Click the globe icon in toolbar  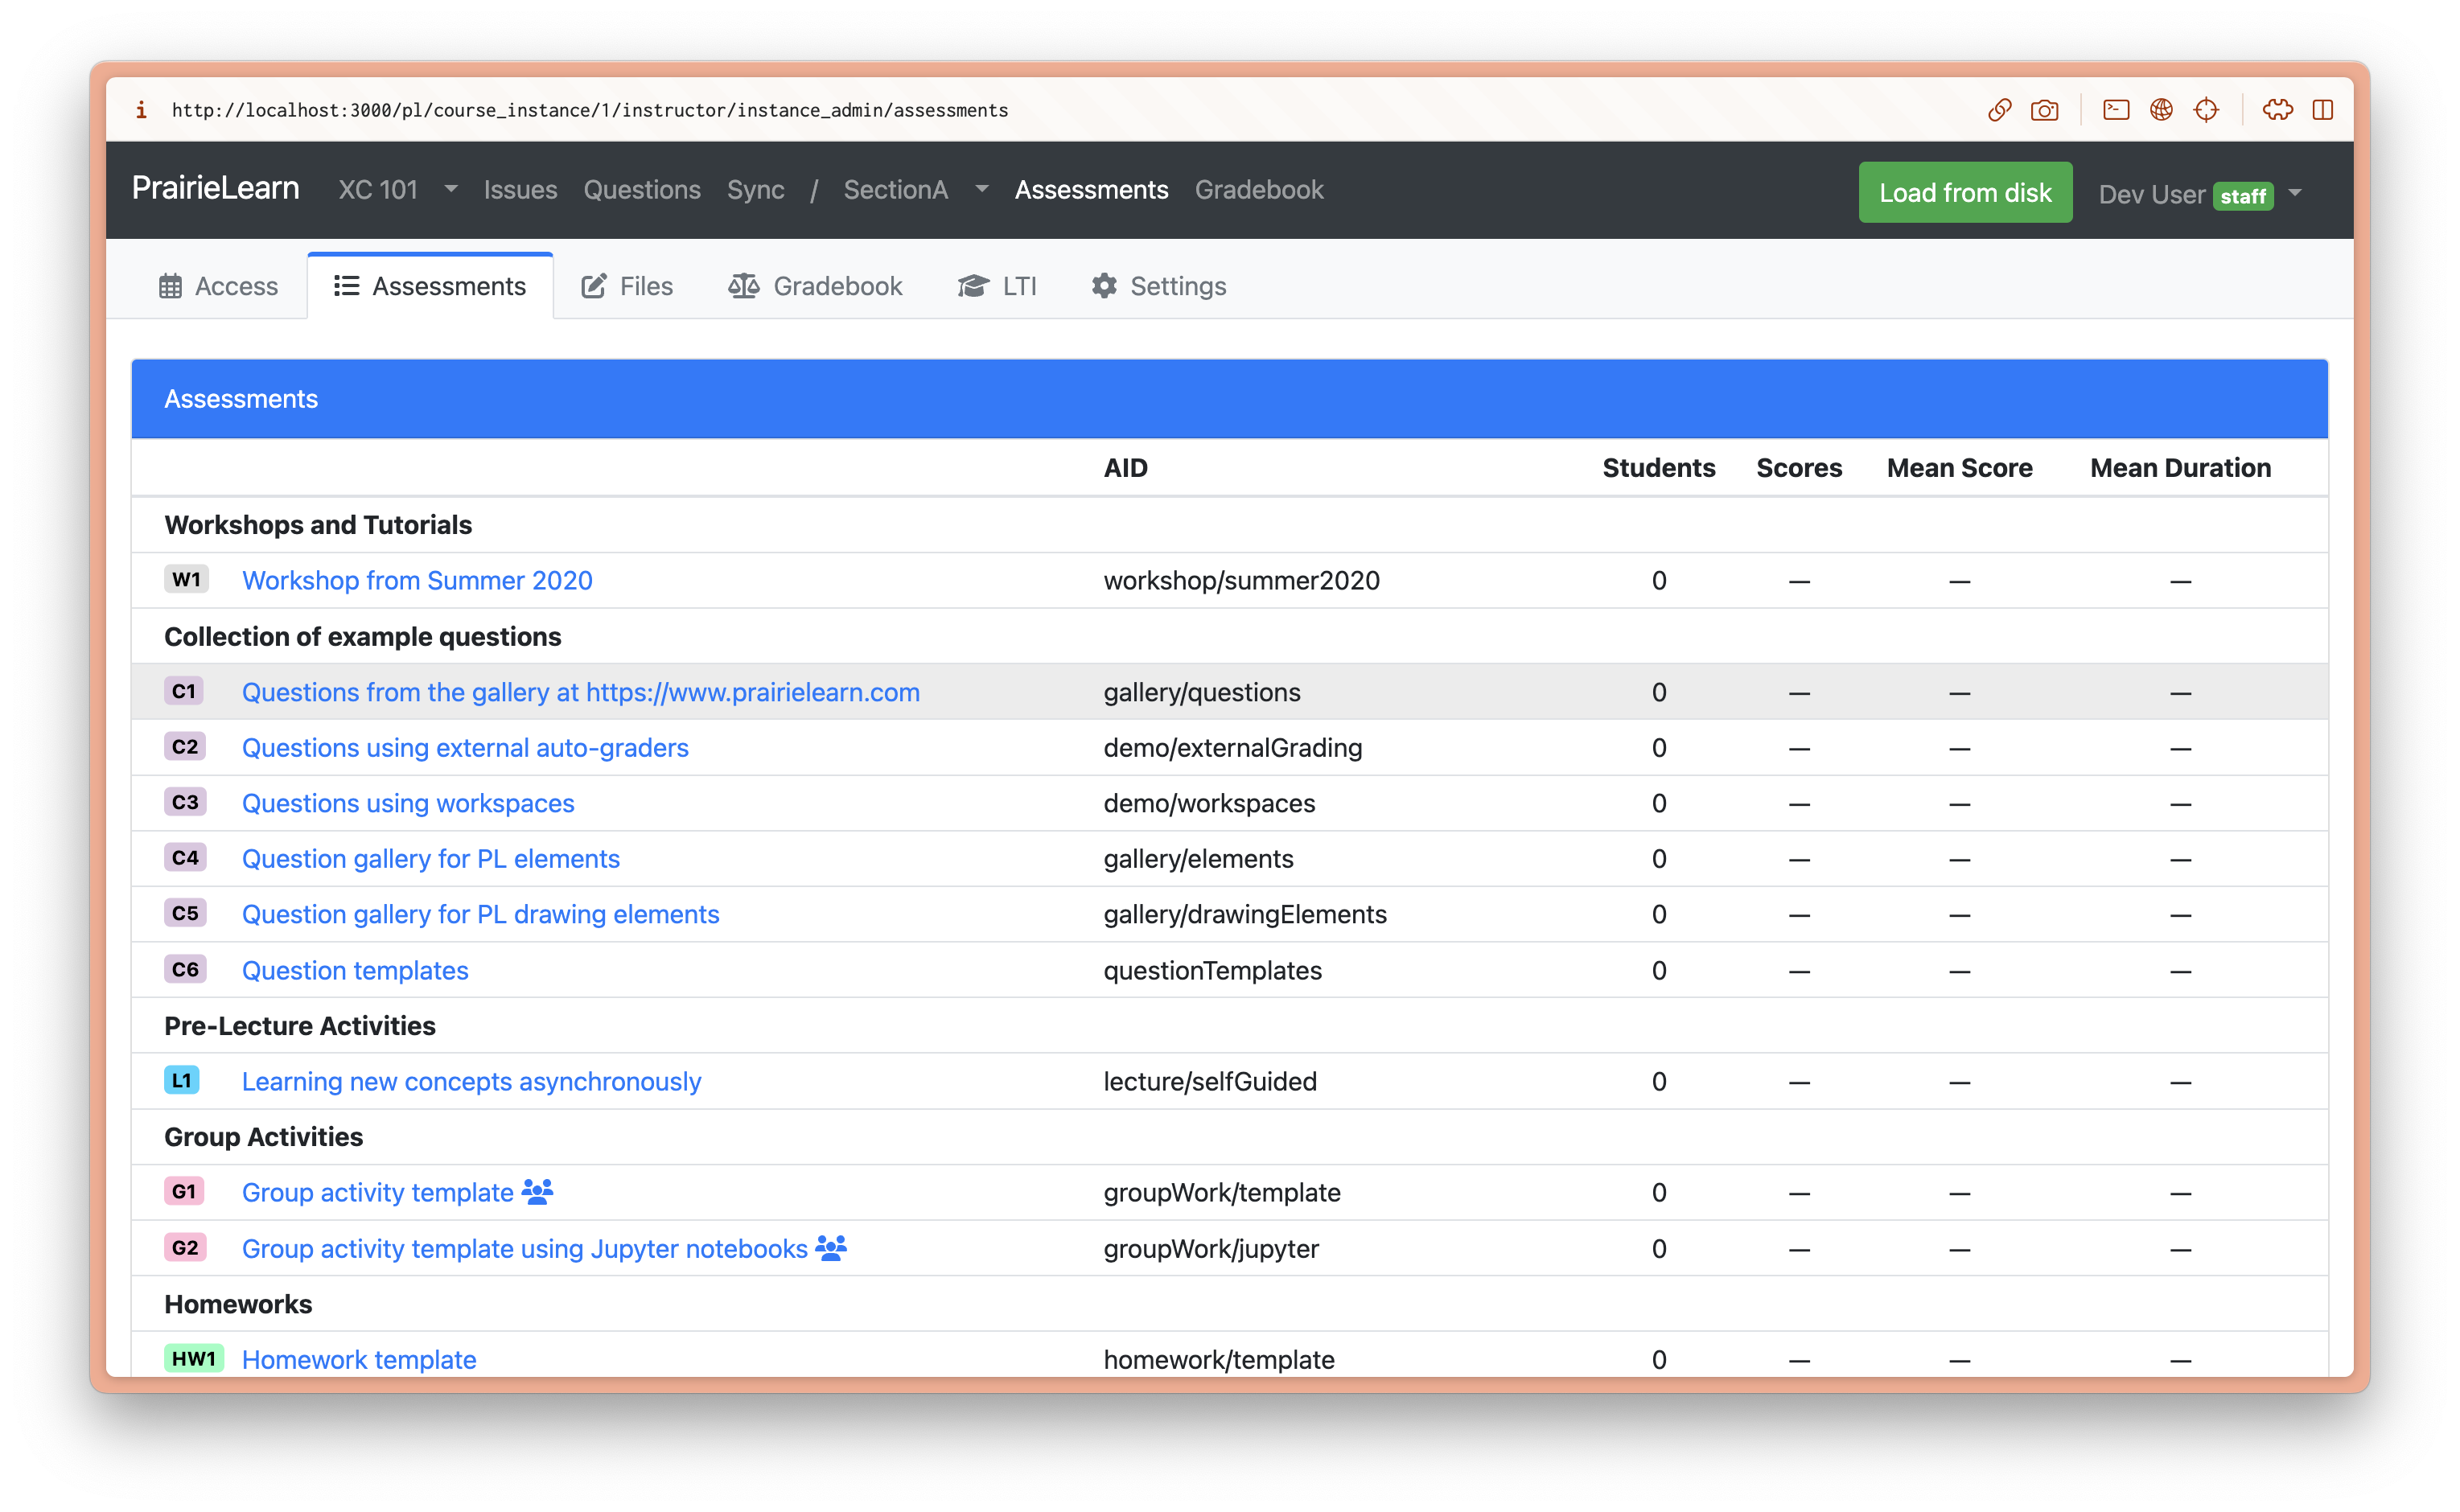point(2161,110)
